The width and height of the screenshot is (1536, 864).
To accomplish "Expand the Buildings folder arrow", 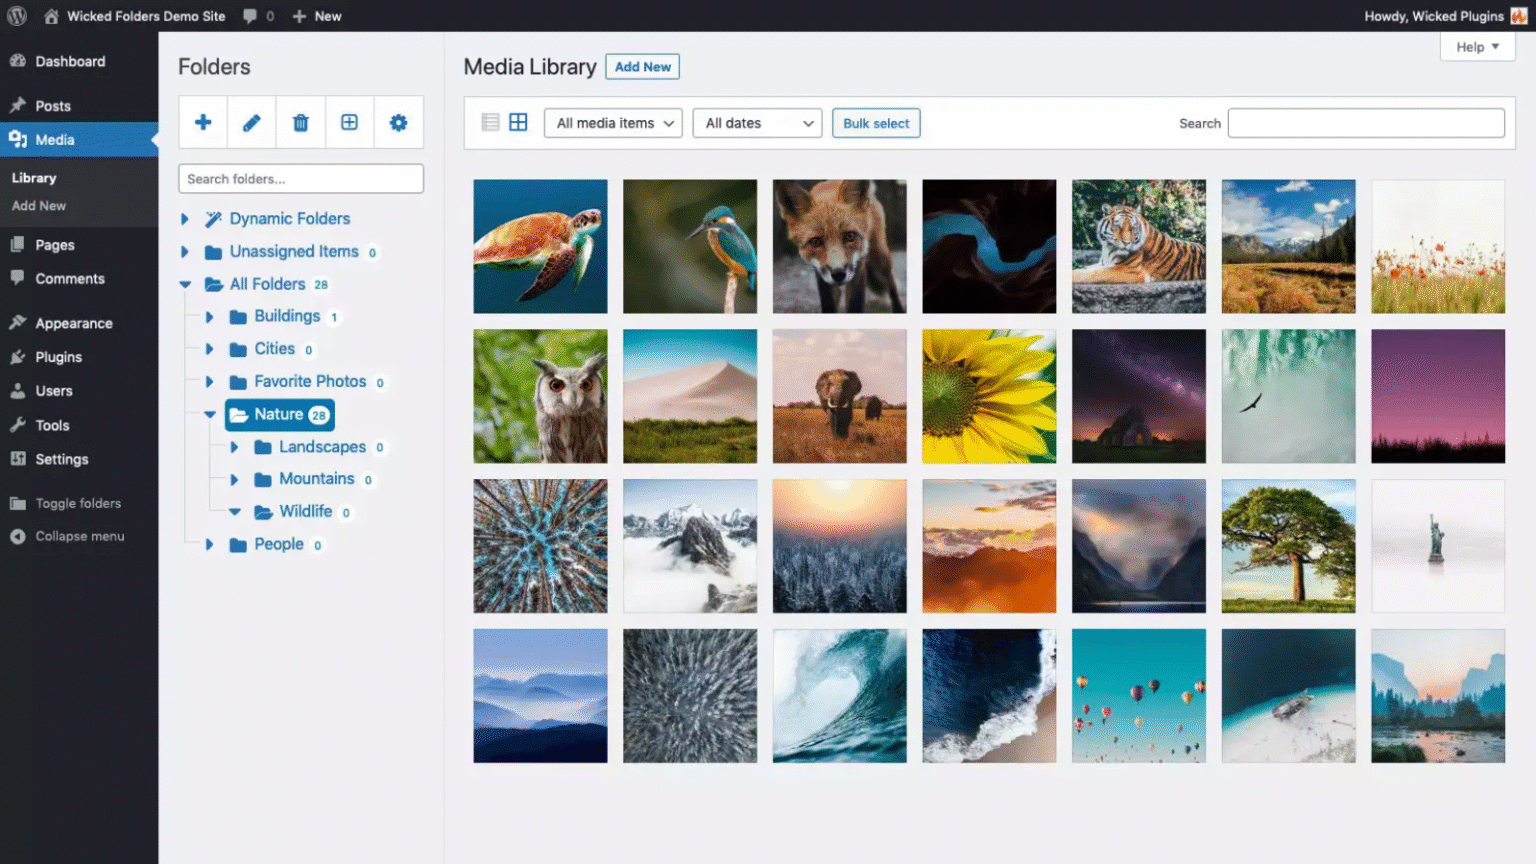I will [x=210, y=317].
